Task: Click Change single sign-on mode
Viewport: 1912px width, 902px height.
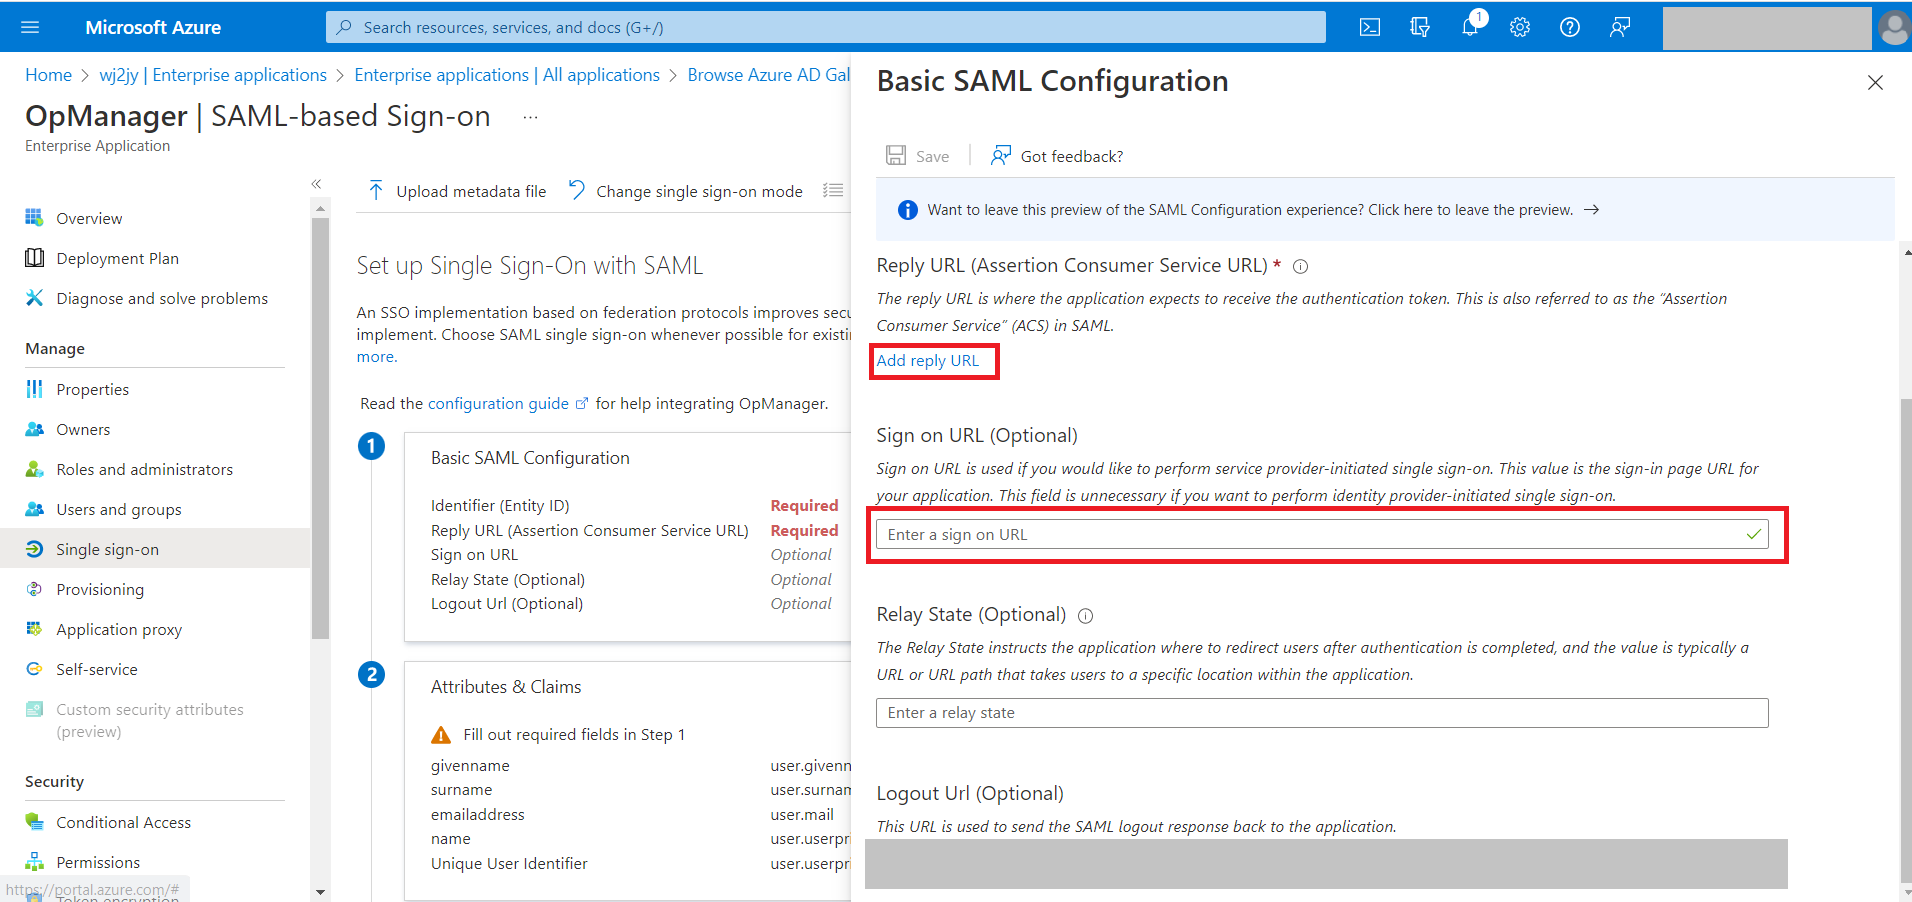Action: (686, 191)
